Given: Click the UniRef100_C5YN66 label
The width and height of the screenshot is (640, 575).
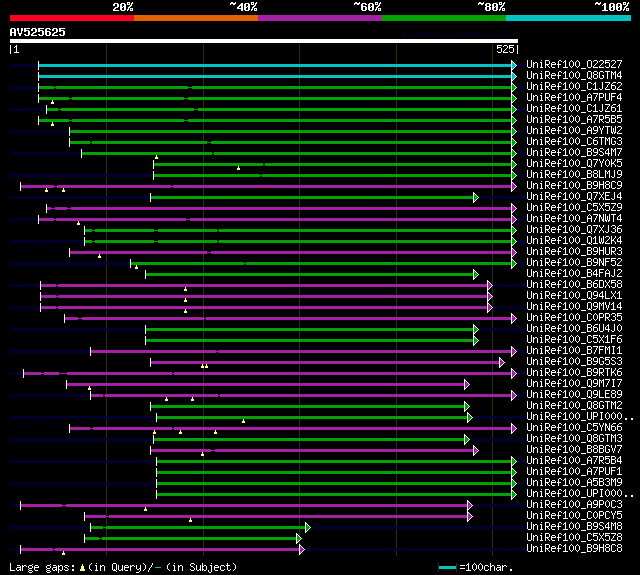Looking at the screenshot, I should tap(574, 428).
